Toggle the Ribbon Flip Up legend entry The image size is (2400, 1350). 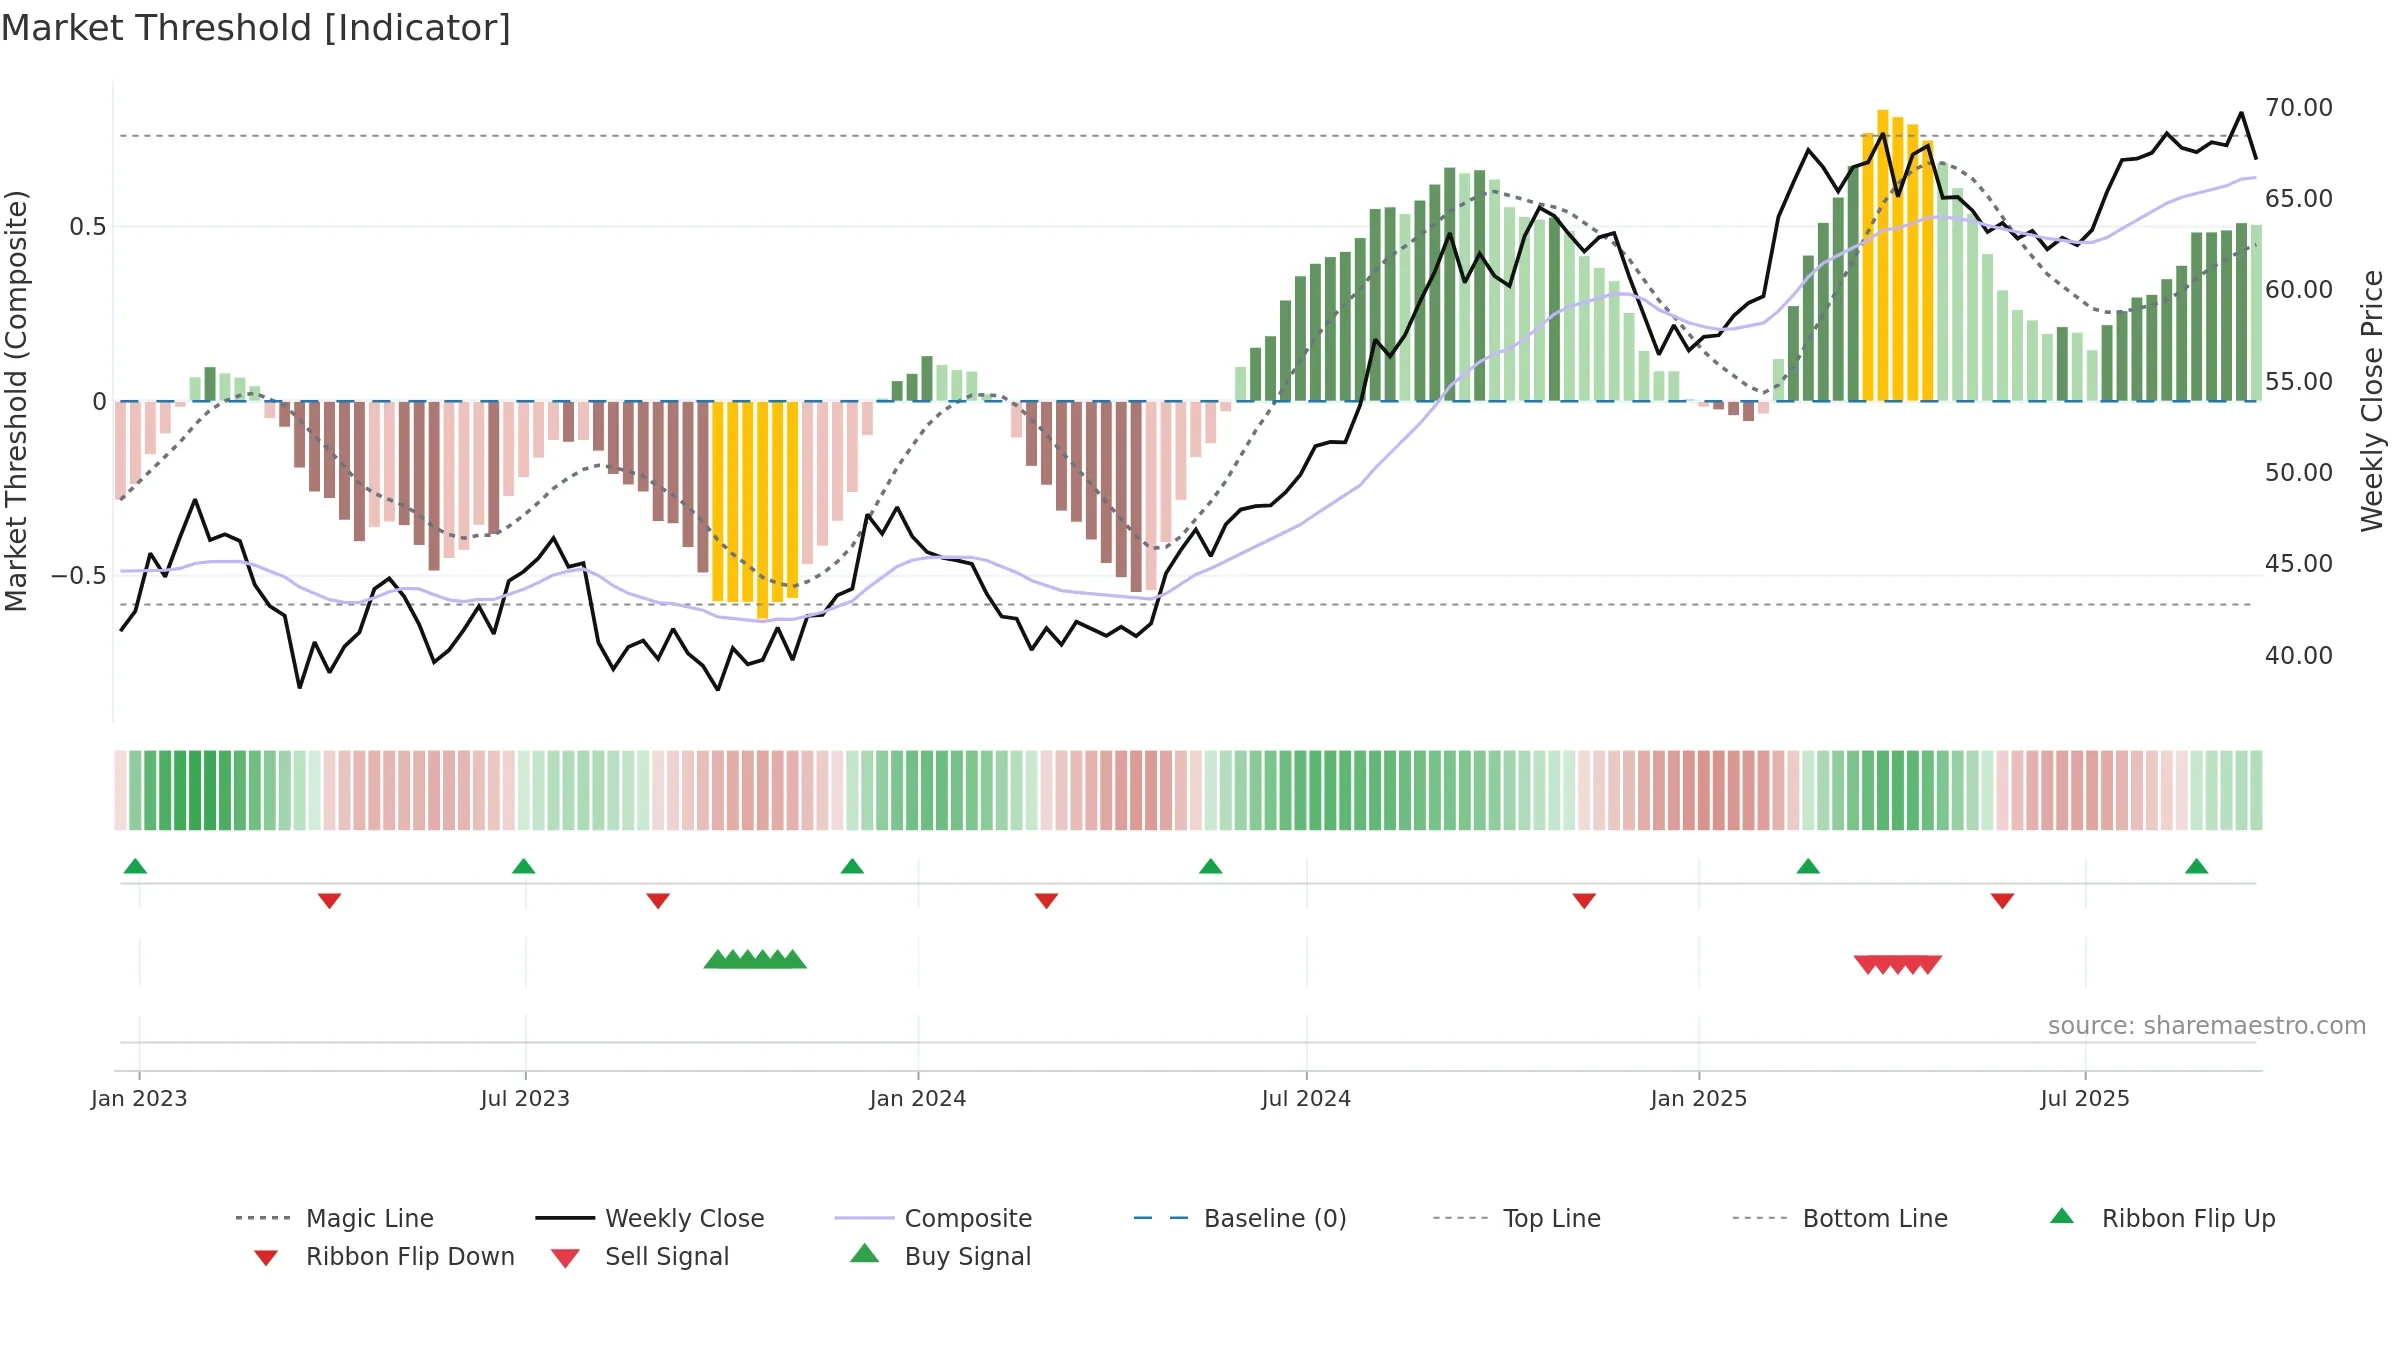coord(2162,1218)
